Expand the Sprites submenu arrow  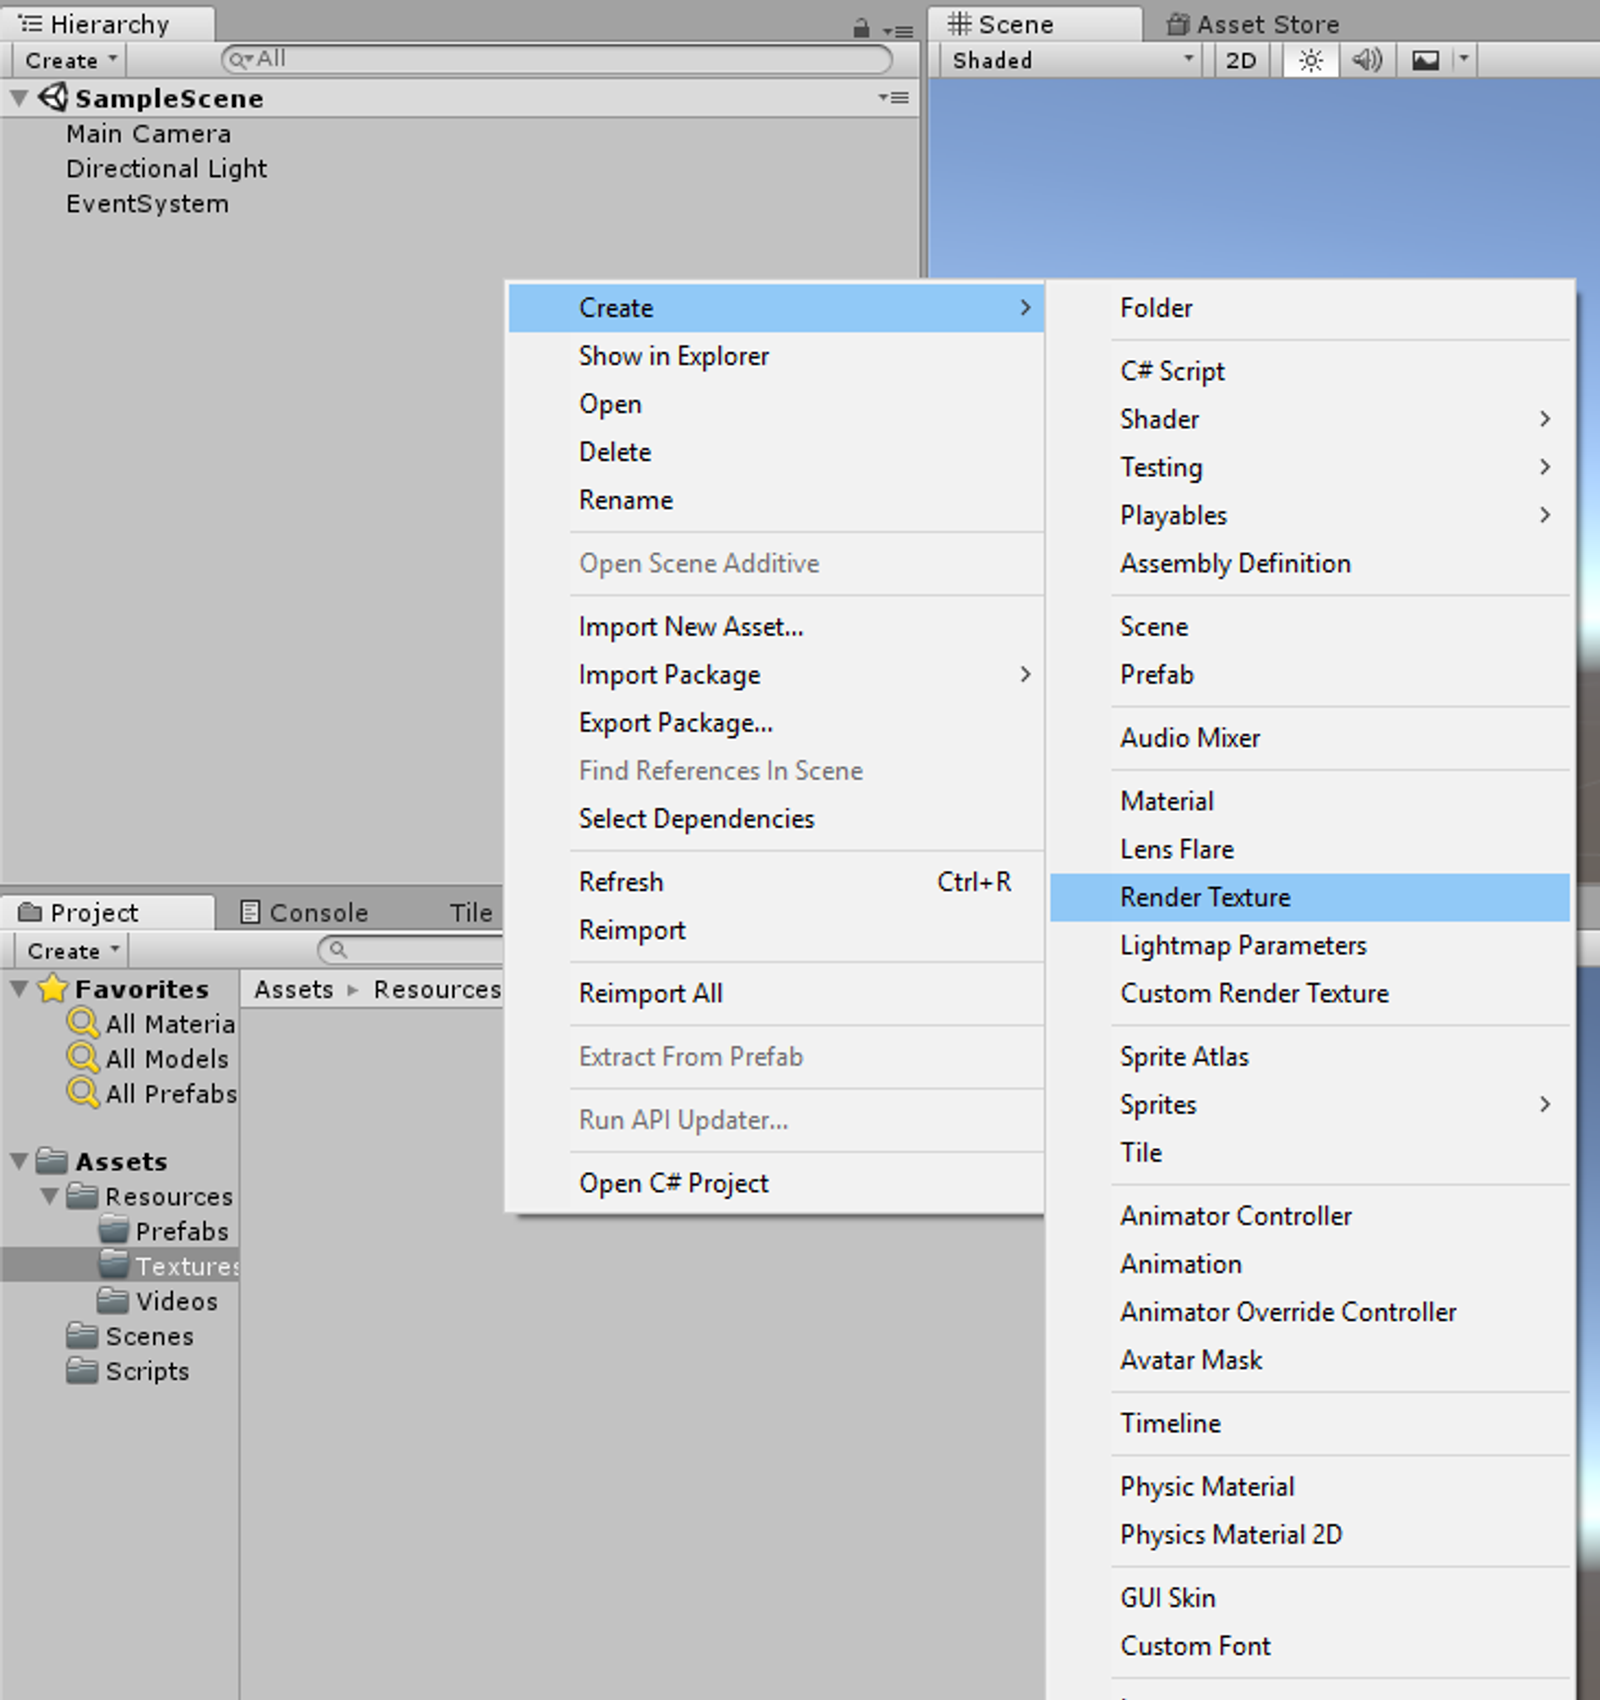[1545, 1104]
